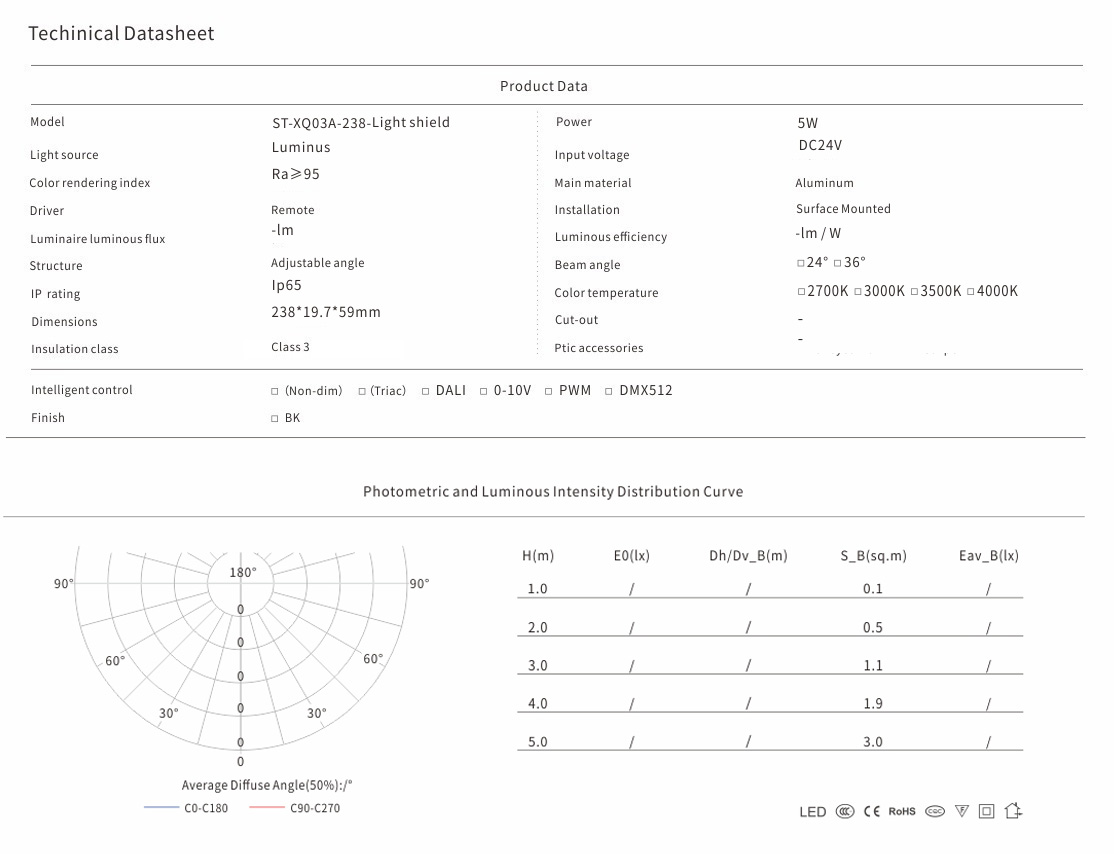Click the 180° label on polar chart
This screenshot has height=854, width=1114.
(x=243, y=573)
